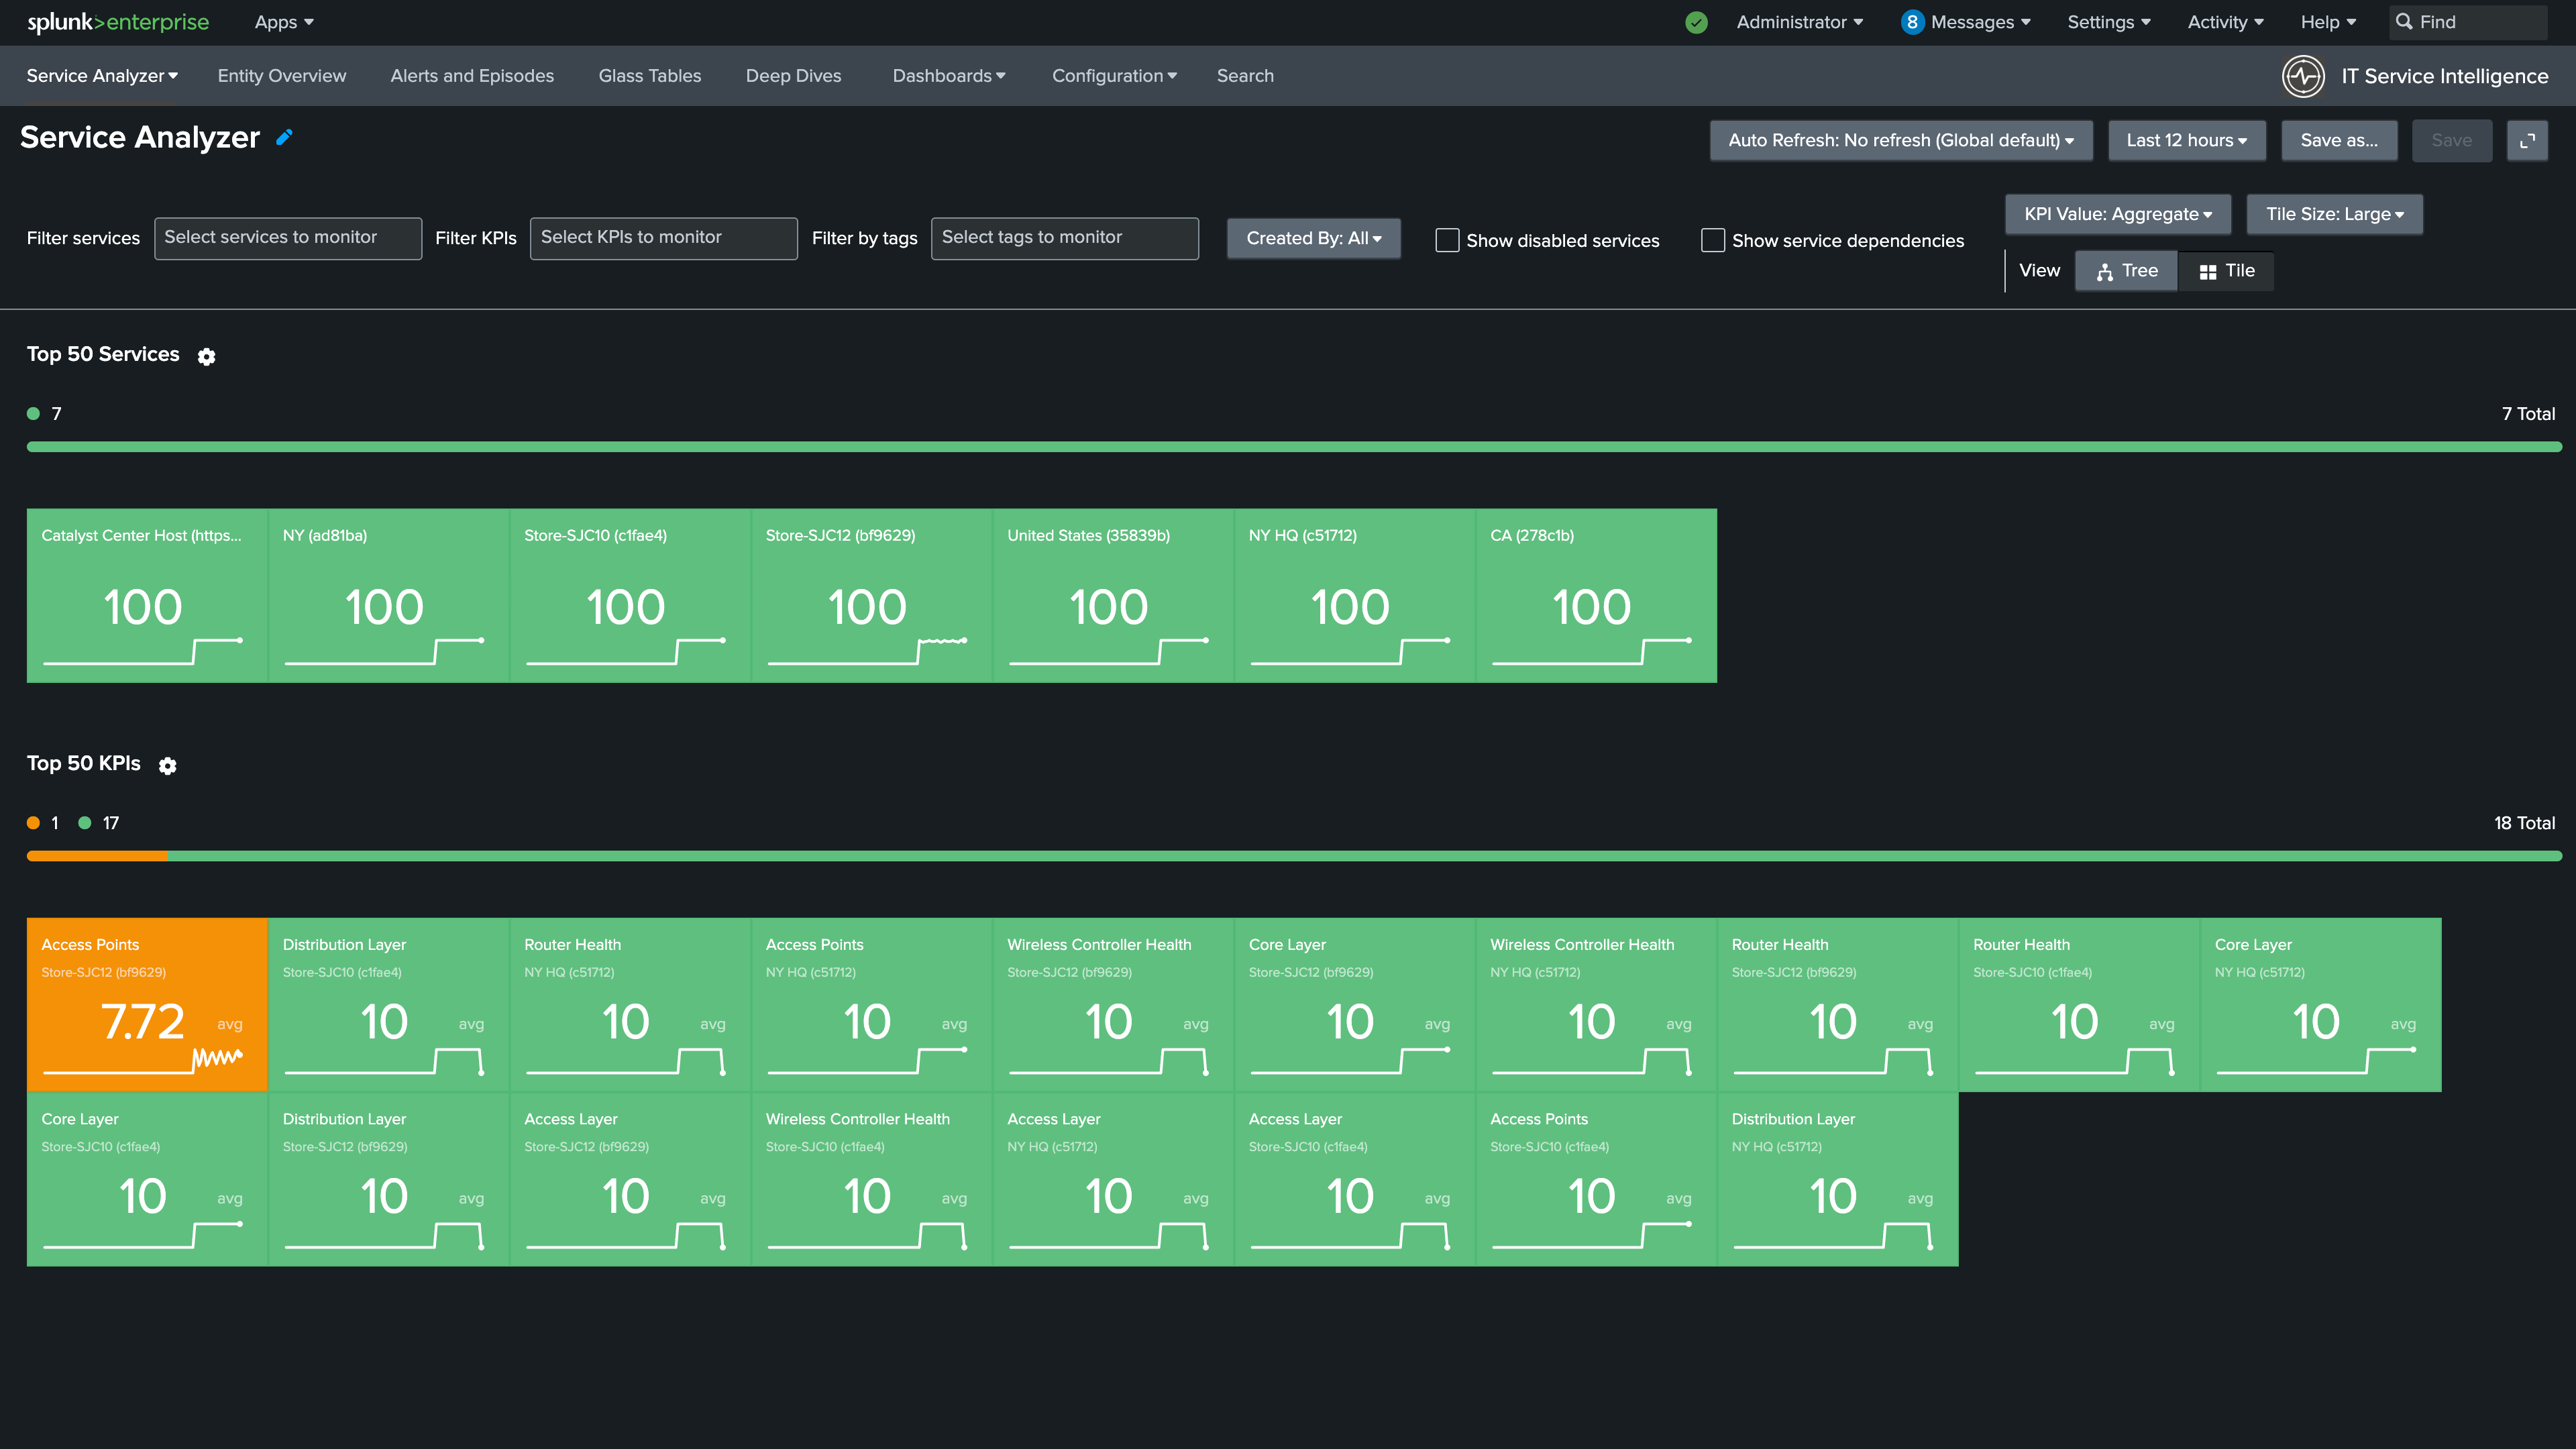
Task: Edit the Service Analyzer title with pencil icon
Action: pyautogui.click(x=284, y=137)
